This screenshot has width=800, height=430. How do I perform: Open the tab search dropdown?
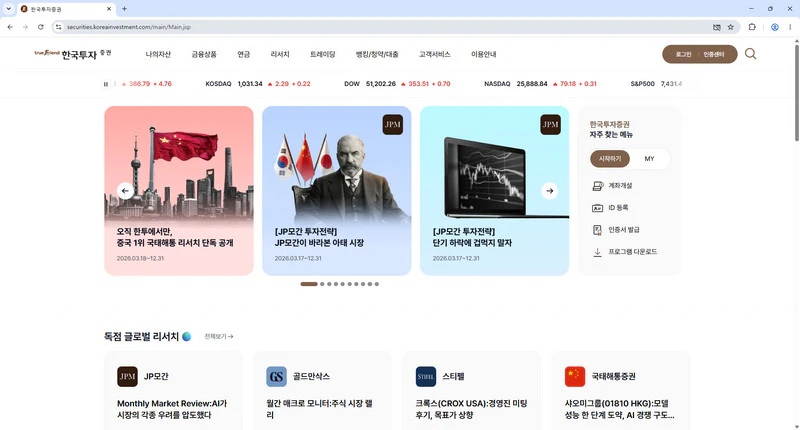(8, 9)
